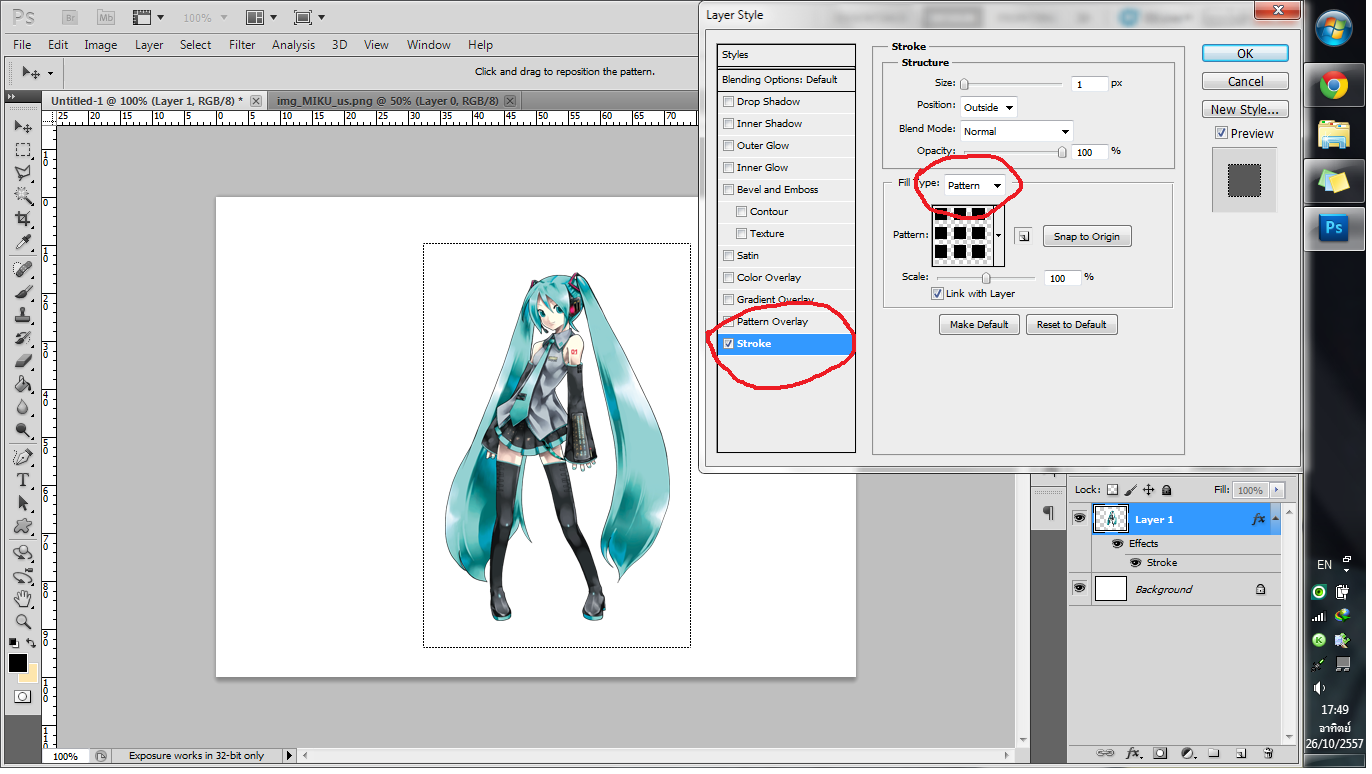Screen dimensions: 1372x774
Task: Open the Move tool preset picker arrow
Action: (50, 72)
